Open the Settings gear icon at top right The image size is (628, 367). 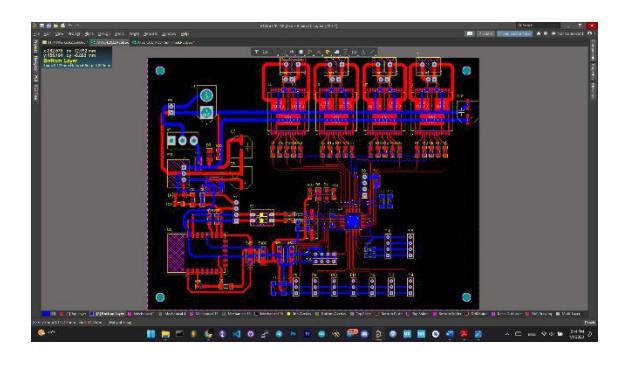[545, 34]
